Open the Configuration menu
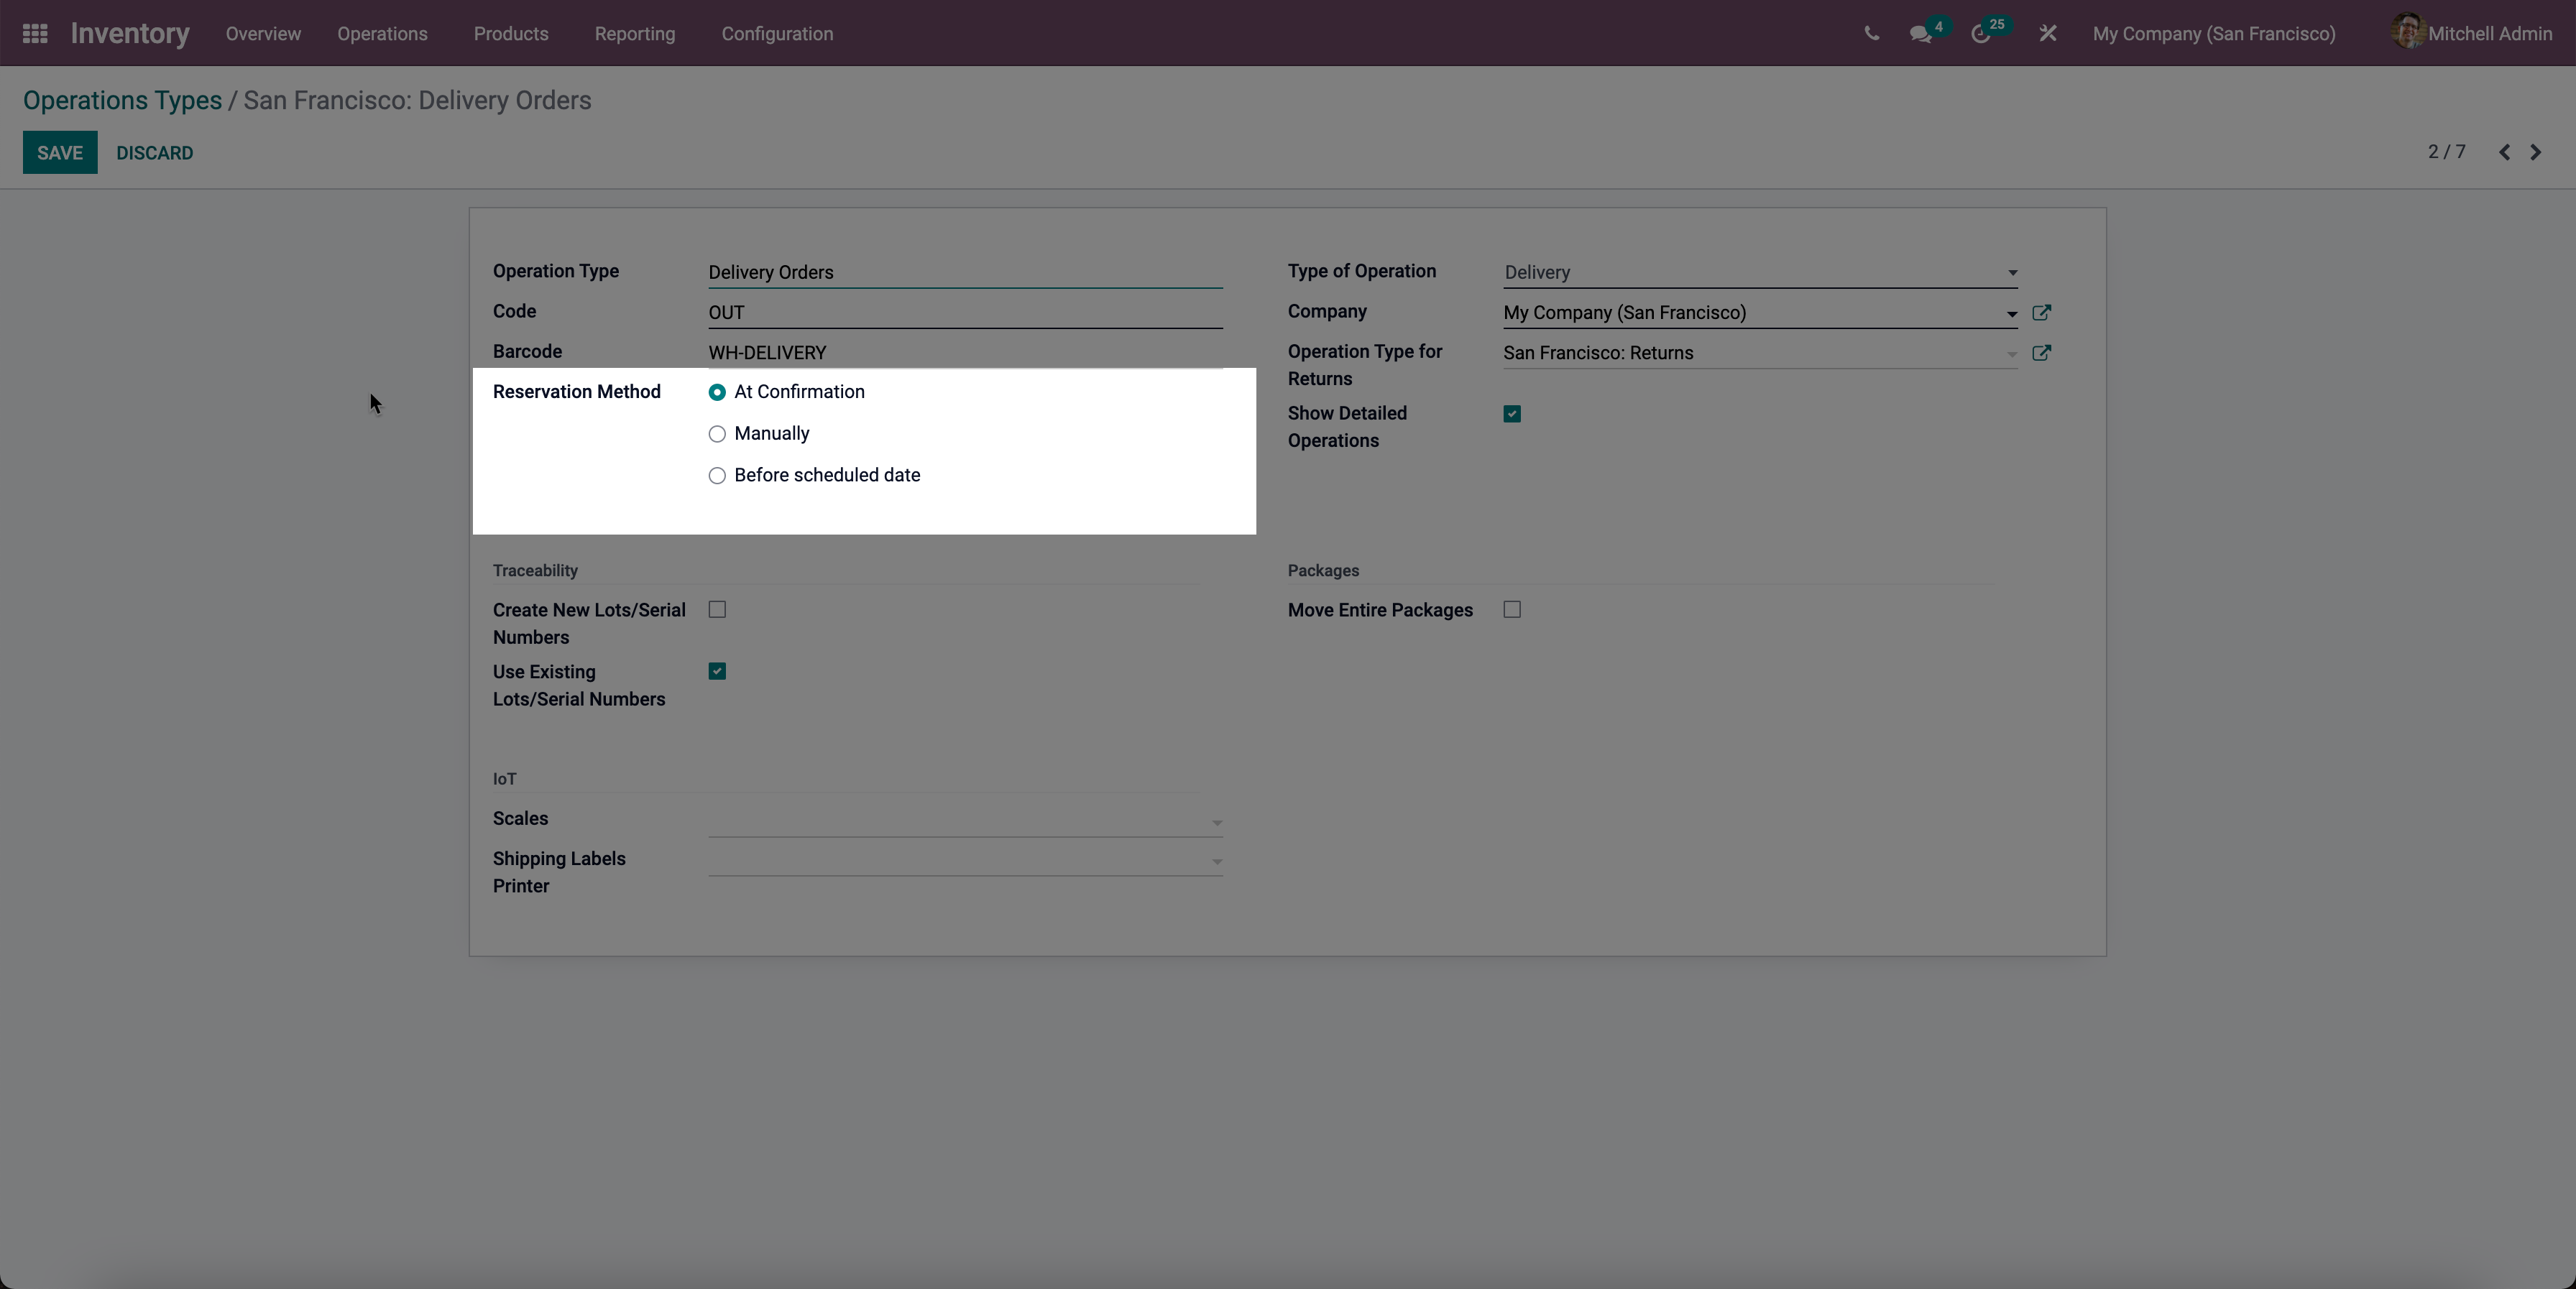 (x=777, y=33)
